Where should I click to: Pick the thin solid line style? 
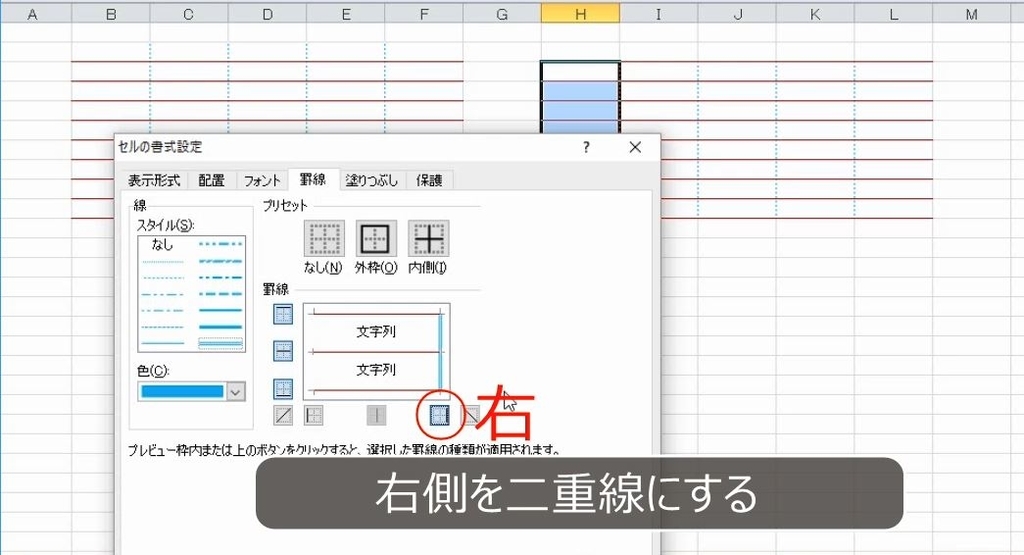pos(163,342)
